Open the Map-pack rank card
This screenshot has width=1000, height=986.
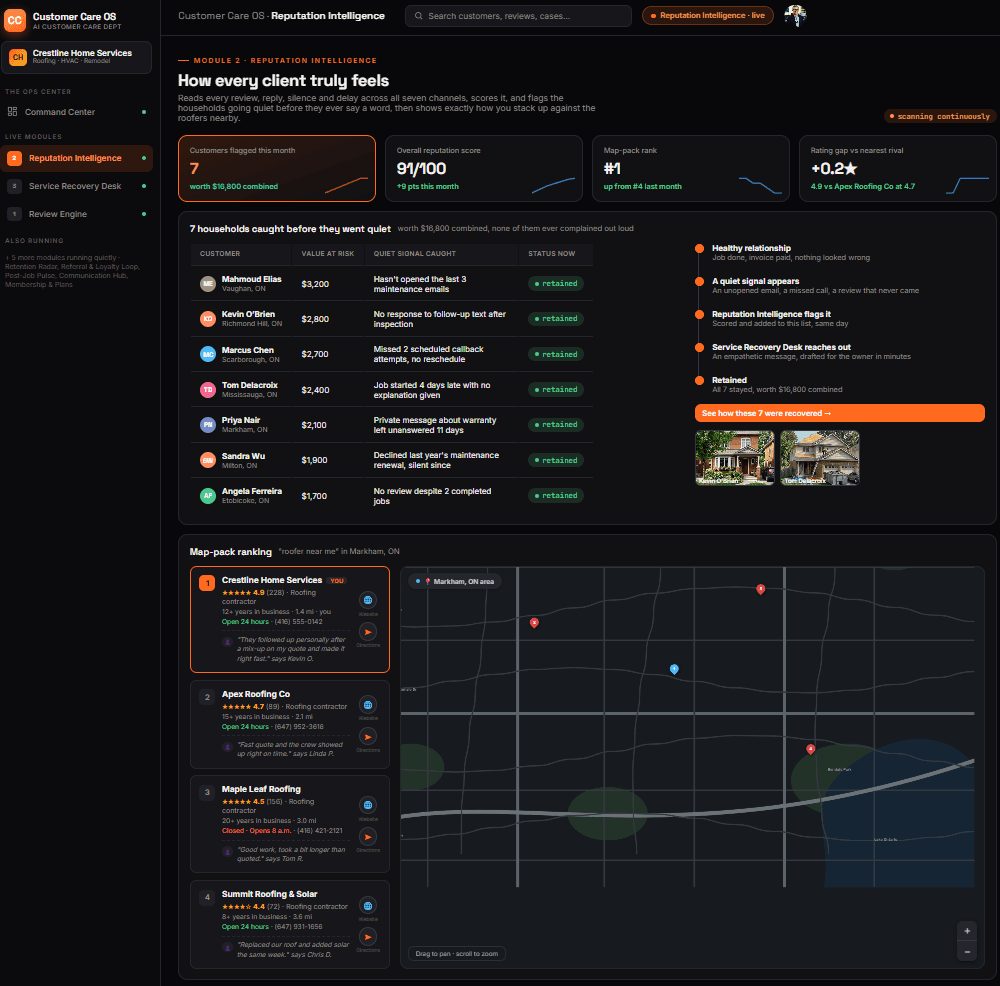[691, 168]
